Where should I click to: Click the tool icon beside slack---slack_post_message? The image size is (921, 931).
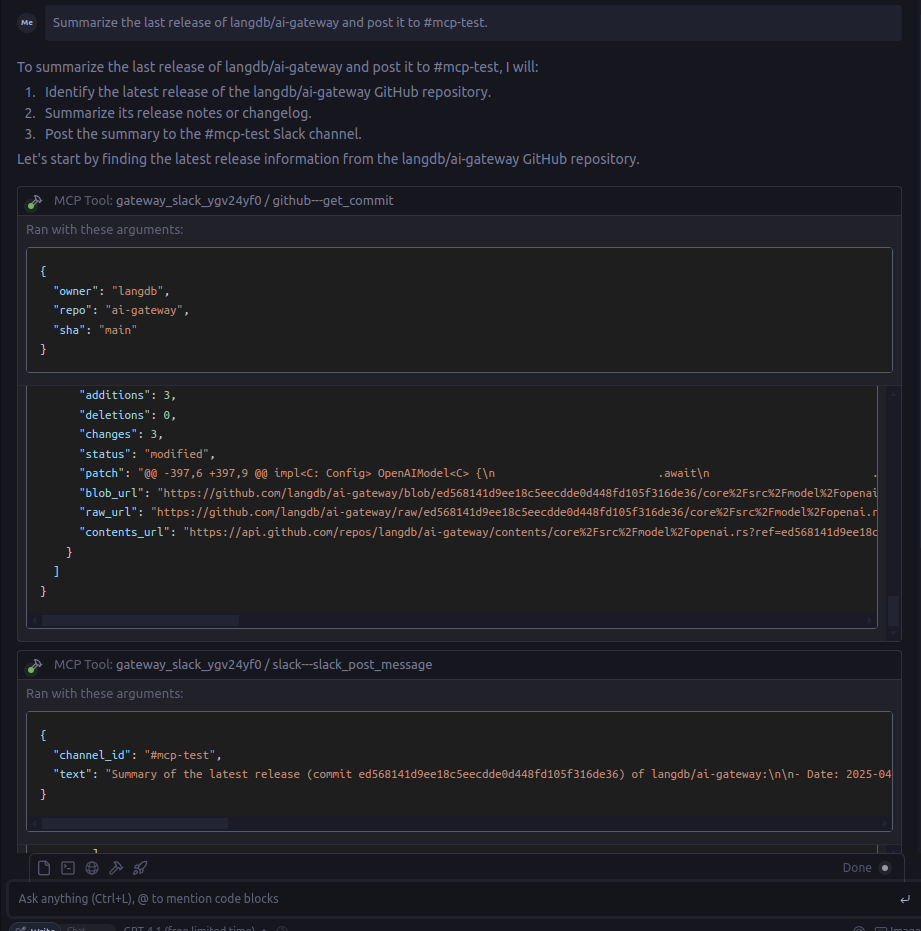[x=36, y=665]
